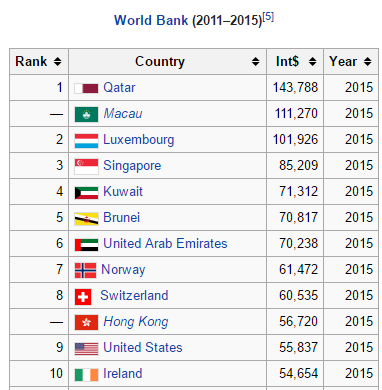The width and height of the screenshot is (382, 390).
Task: Sort table by Country column arrows
Action: [255, 62]
